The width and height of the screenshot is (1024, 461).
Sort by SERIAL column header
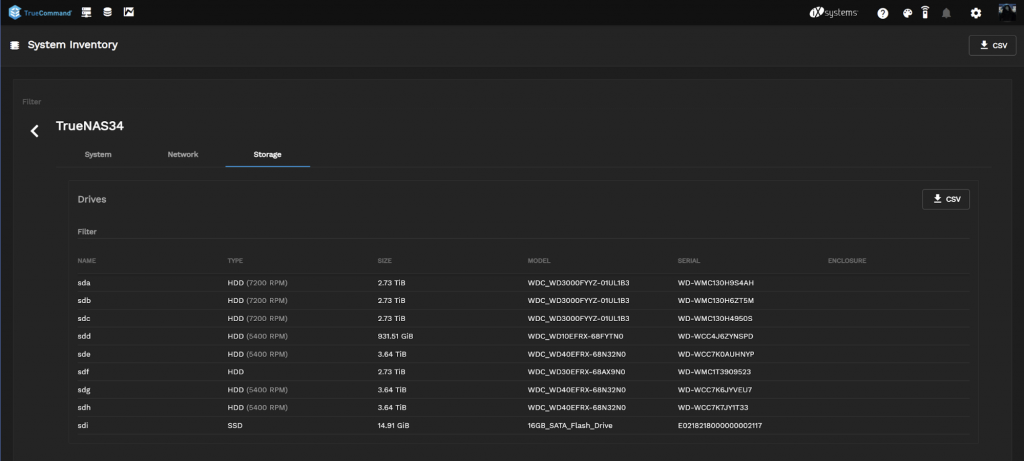tap(688, 261)
